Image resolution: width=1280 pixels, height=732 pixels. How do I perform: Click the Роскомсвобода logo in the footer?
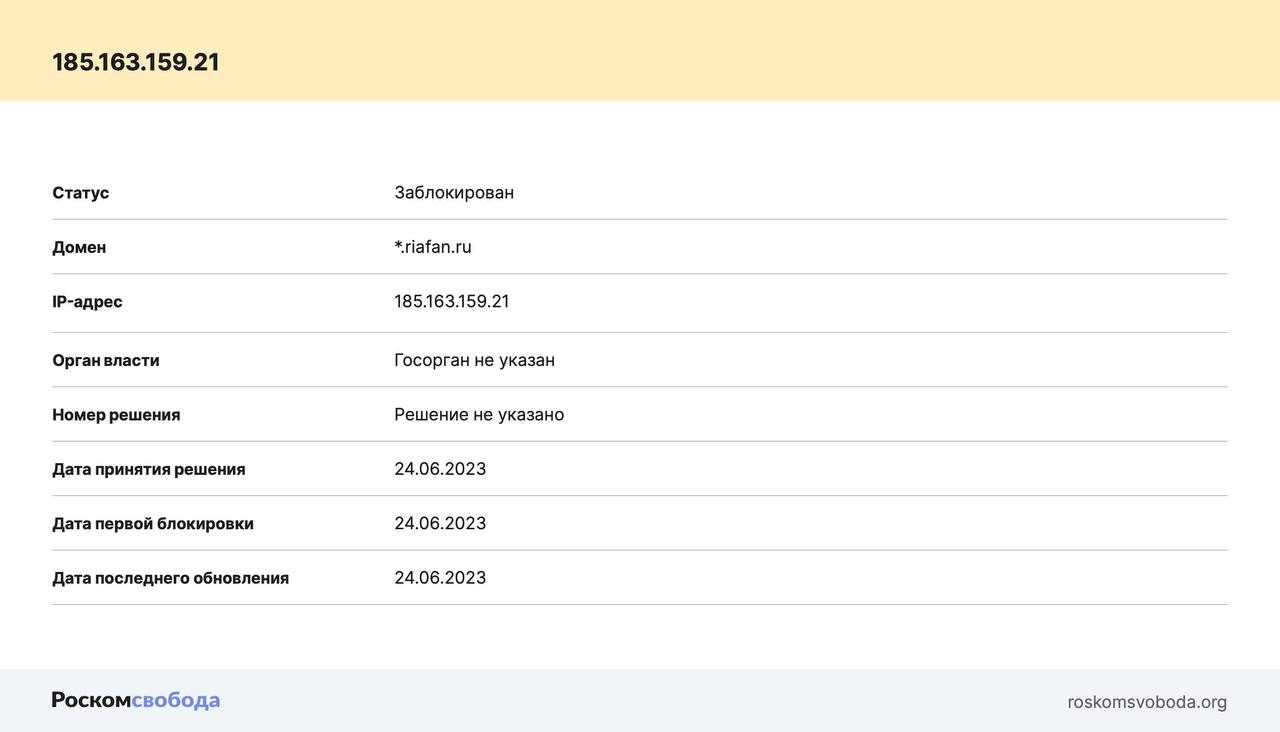point(136,700)
